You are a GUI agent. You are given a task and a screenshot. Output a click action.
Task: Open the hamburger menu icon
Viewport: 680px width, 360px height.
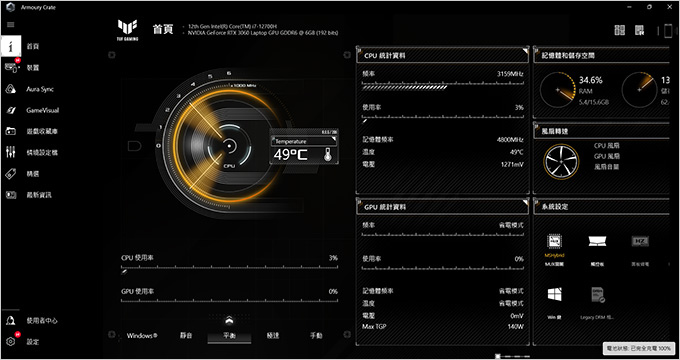[x=11, y=25]
